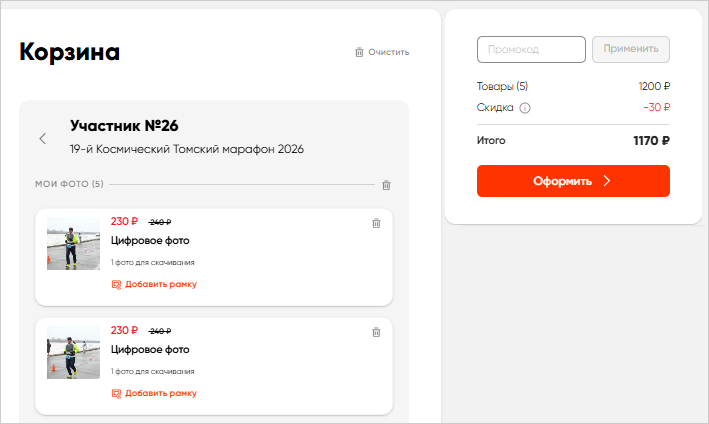
Task: Click Очистить to clear the cart
Action: point(388,52)
